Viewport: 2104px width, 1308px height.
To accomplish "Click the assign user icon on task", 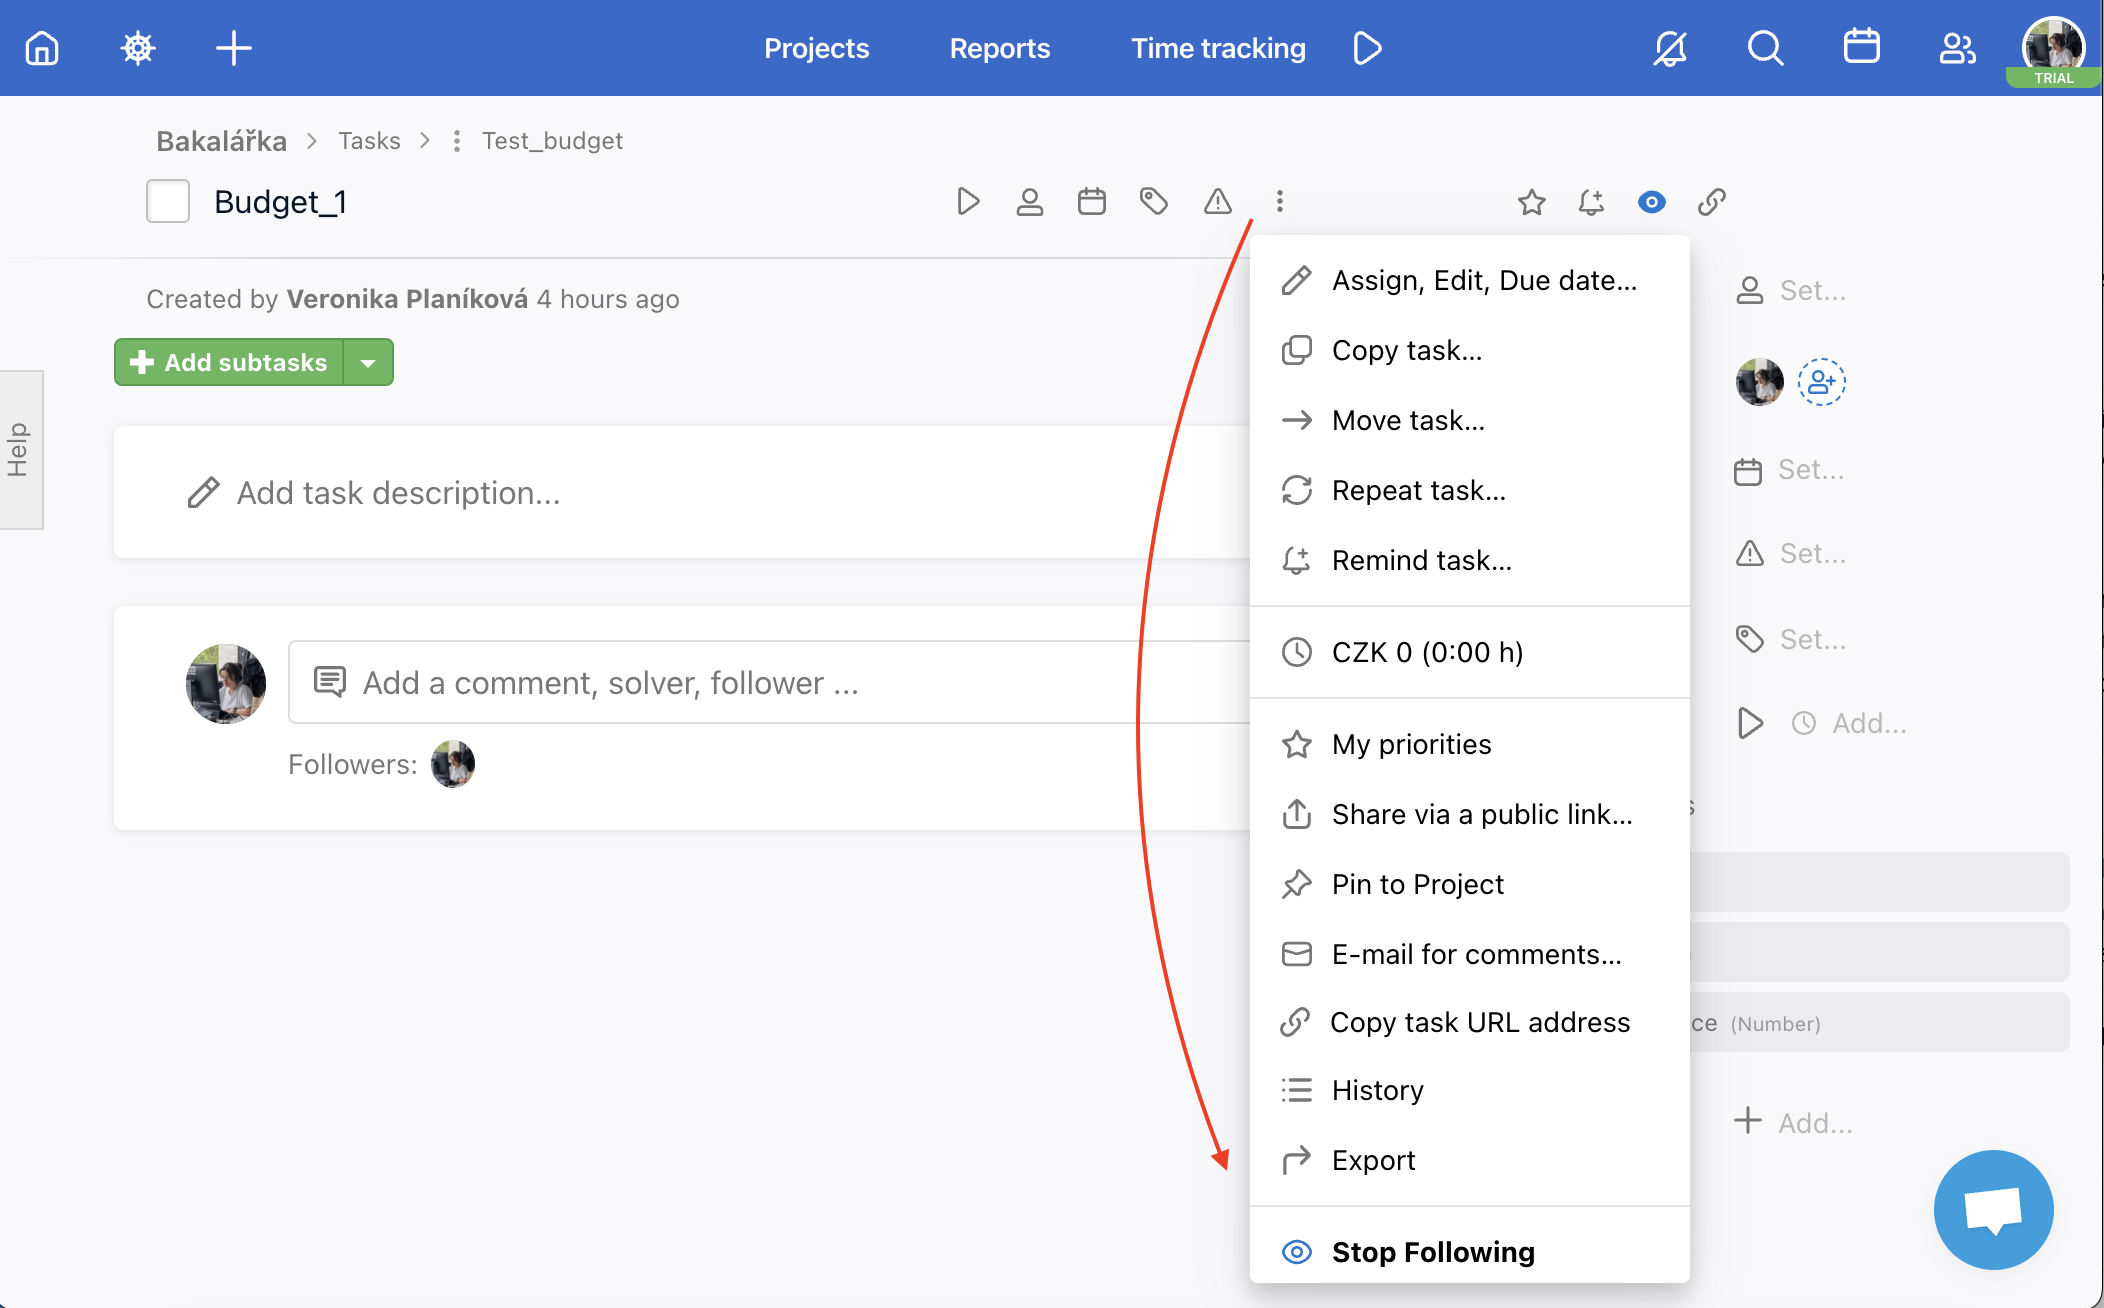I will tap(1029, 200).
